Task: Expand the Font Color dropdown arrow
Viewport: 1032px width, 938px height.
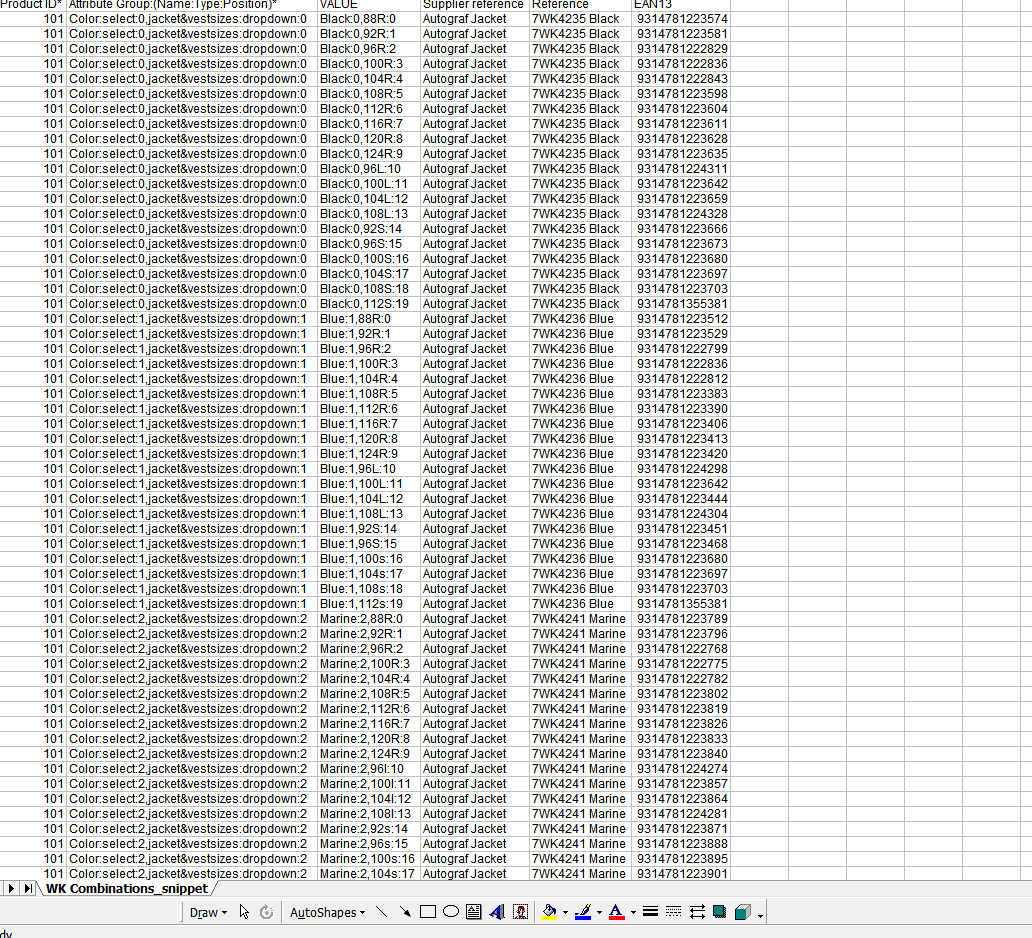Action: click(x=633, y=913)
